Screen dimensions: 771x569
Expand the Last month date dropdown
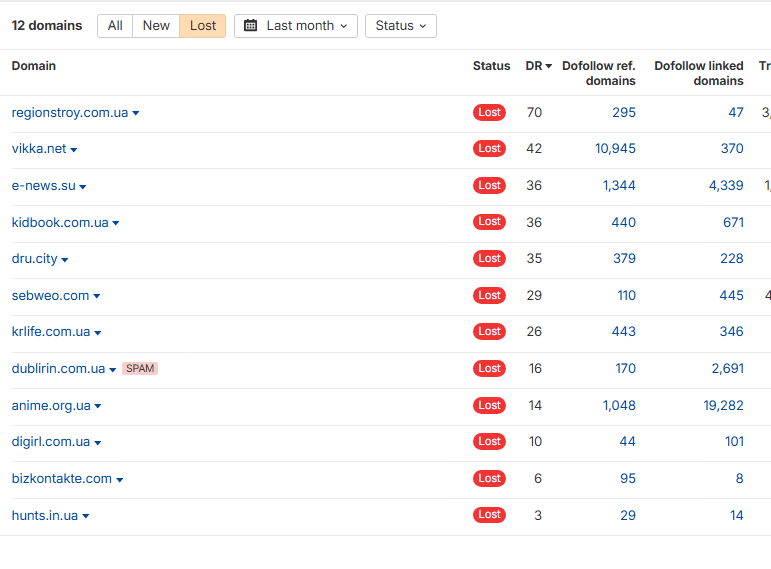[x=296, y=26]
